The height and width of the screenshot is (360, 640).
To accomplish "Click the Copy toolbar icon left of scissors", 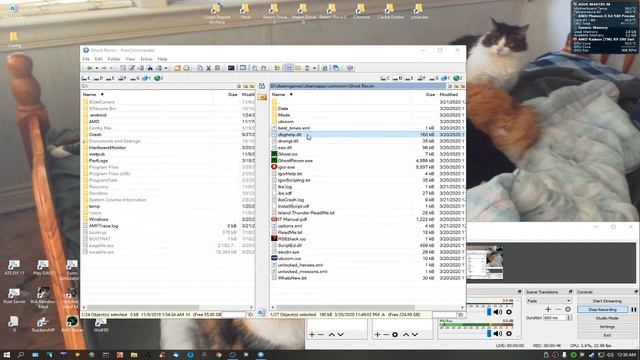I will point(200,68).
